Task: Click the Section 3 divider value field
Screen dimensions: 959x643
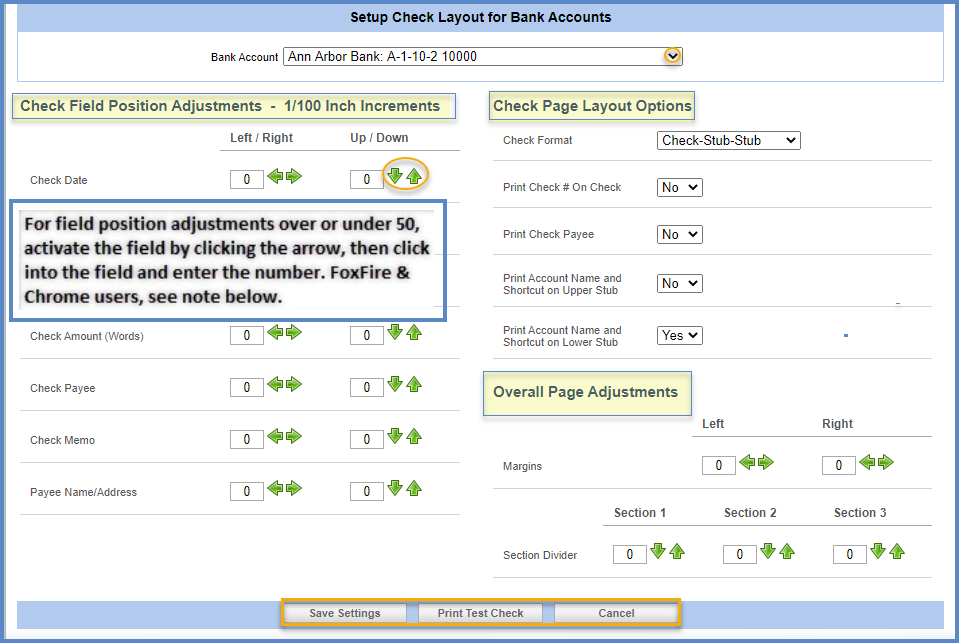Action: [x=849, y=553]
